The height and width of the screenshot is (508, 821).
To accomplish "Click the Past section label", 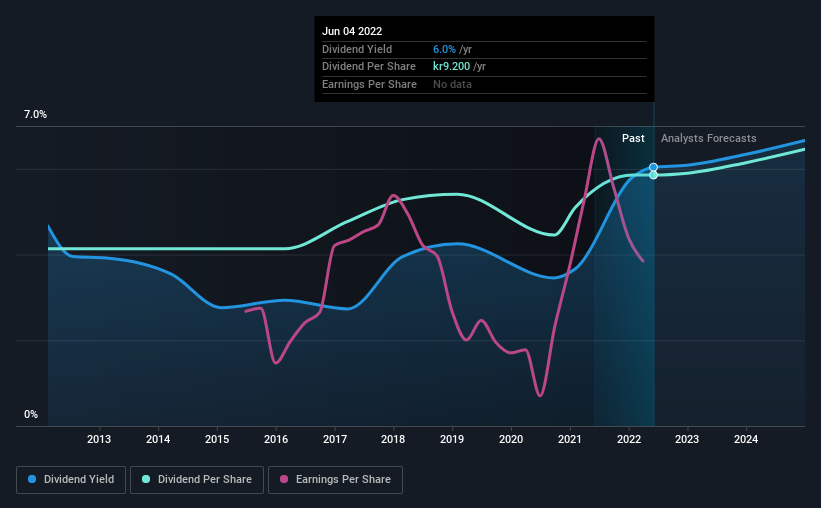I will click(633, 138).
